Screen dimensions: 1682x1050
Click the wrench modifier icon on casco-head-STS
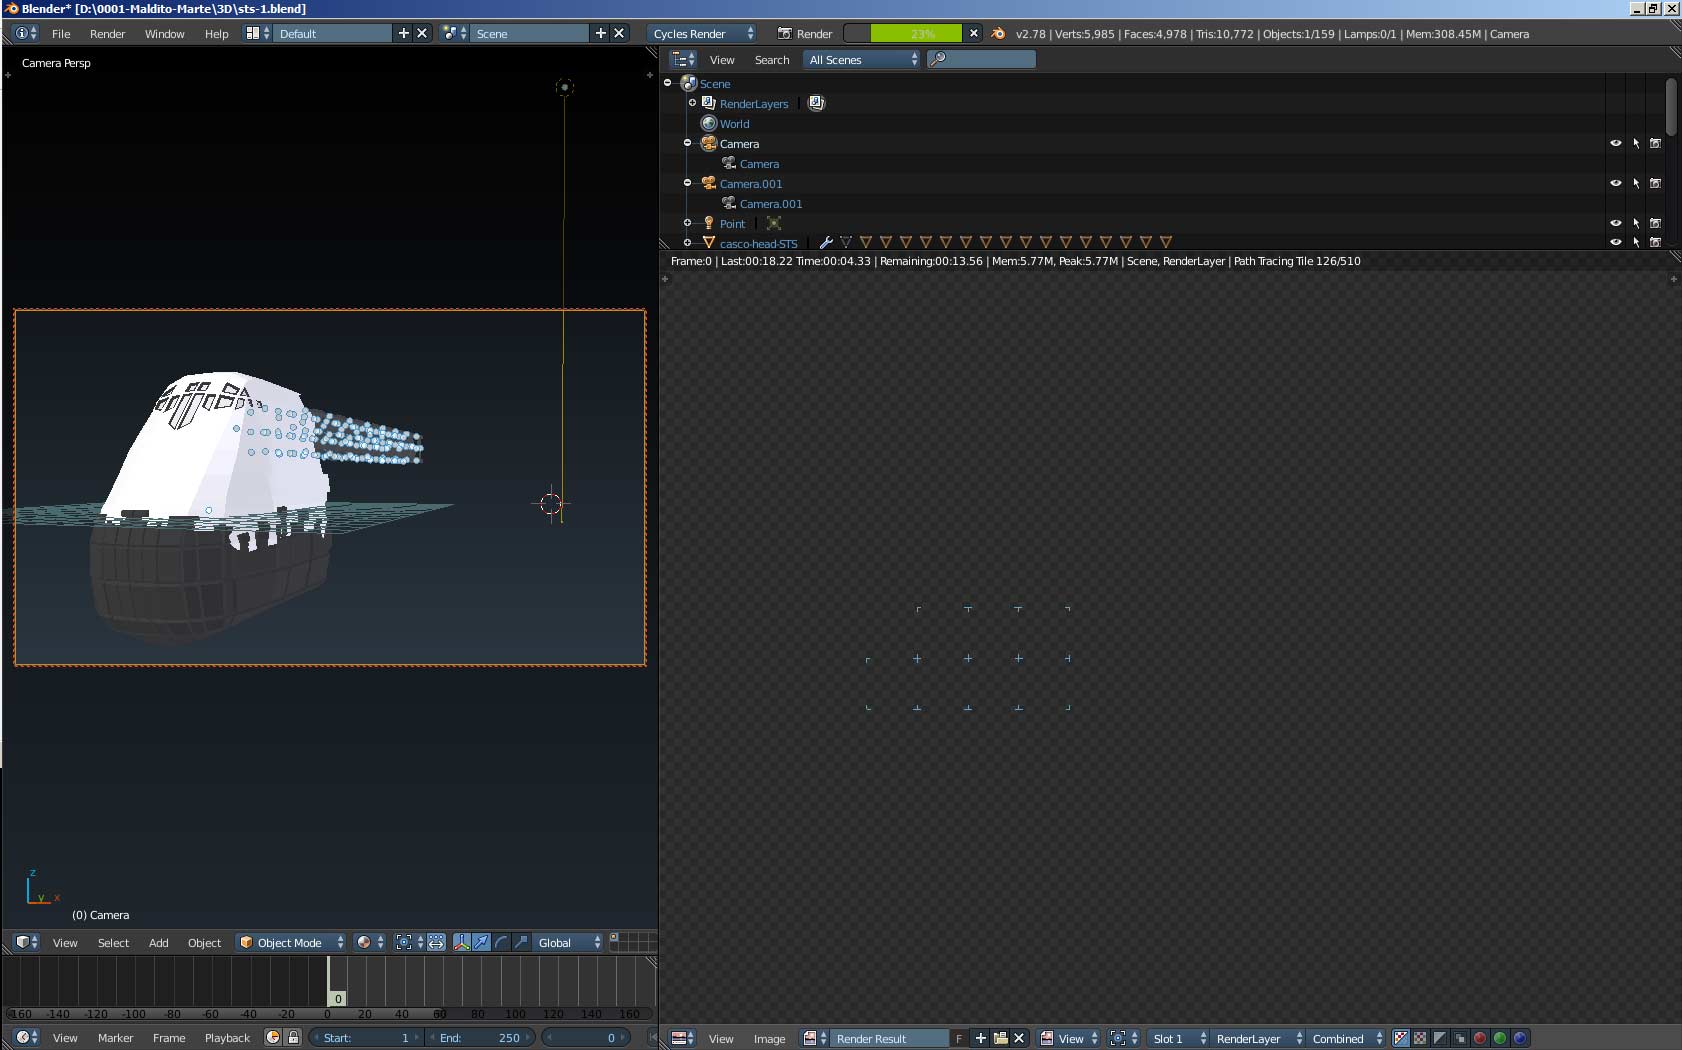pyautogui.click(x=826, y=242)
